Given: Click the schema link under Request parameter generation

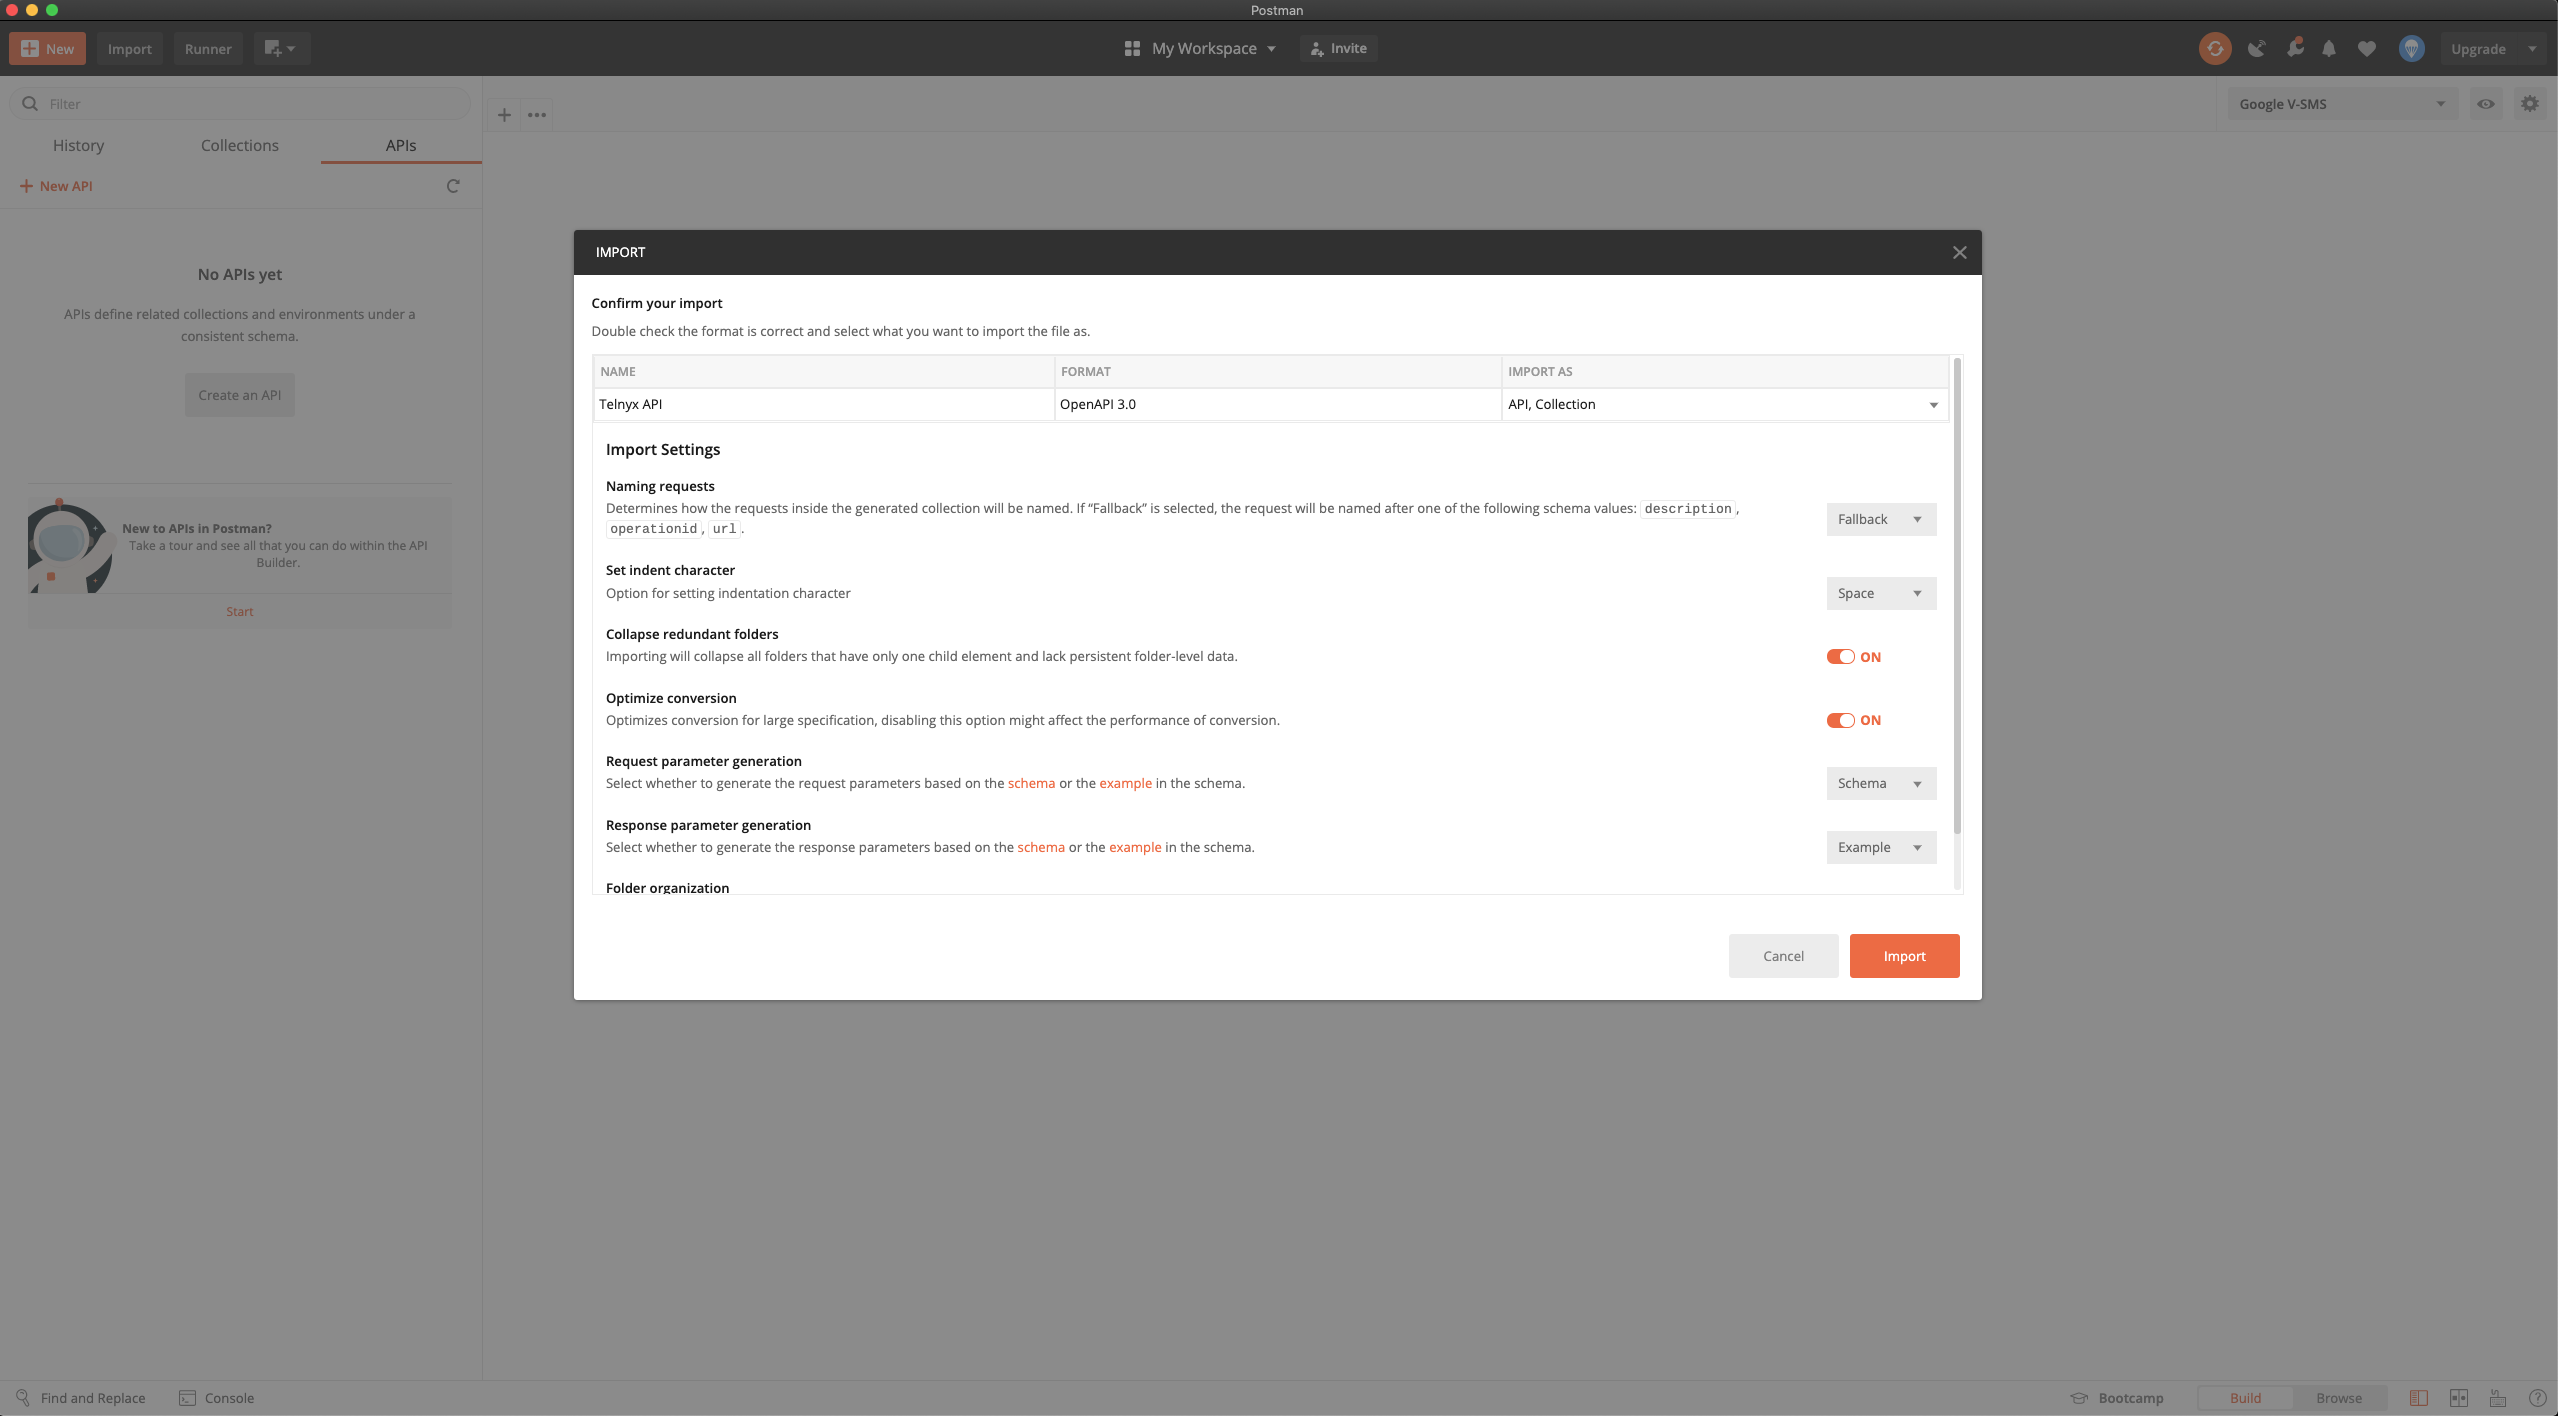Looking at the screenshot, I should [1031, 783].
